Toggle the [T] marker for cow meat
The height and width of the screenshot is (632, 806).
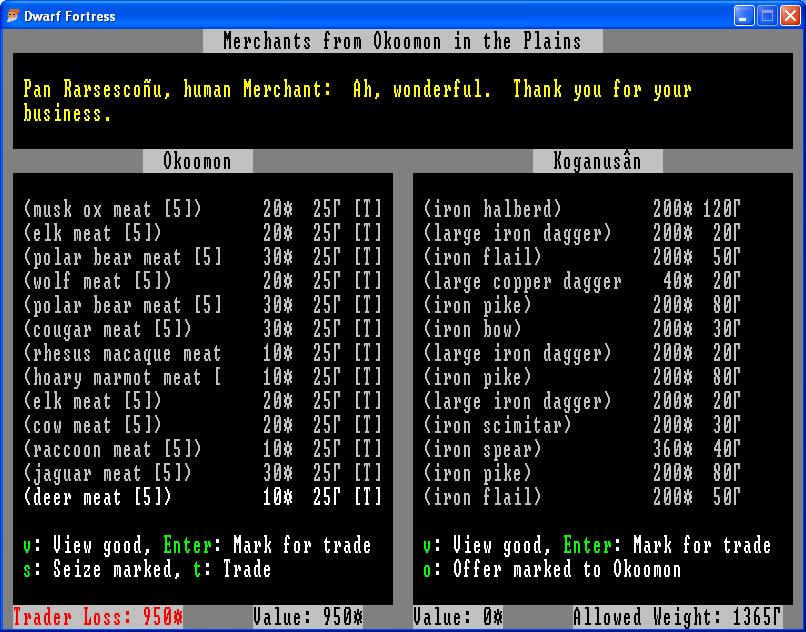(x=368, y=425)
